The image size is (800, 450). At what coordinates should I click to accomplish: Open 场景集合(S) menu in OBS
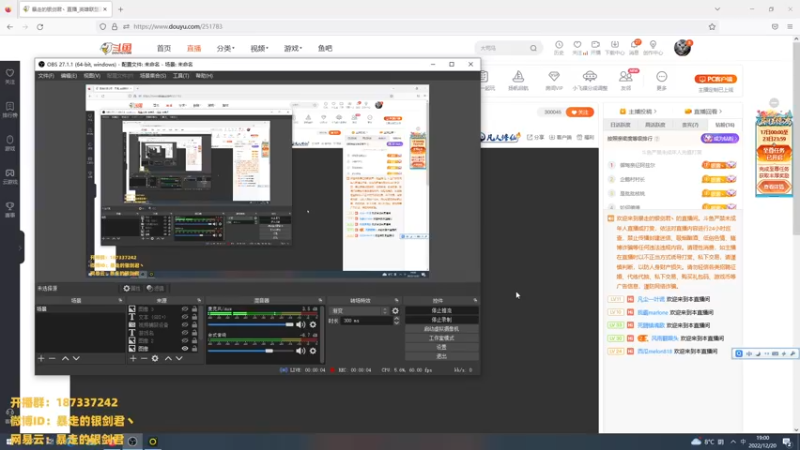(x=153, y=76)
